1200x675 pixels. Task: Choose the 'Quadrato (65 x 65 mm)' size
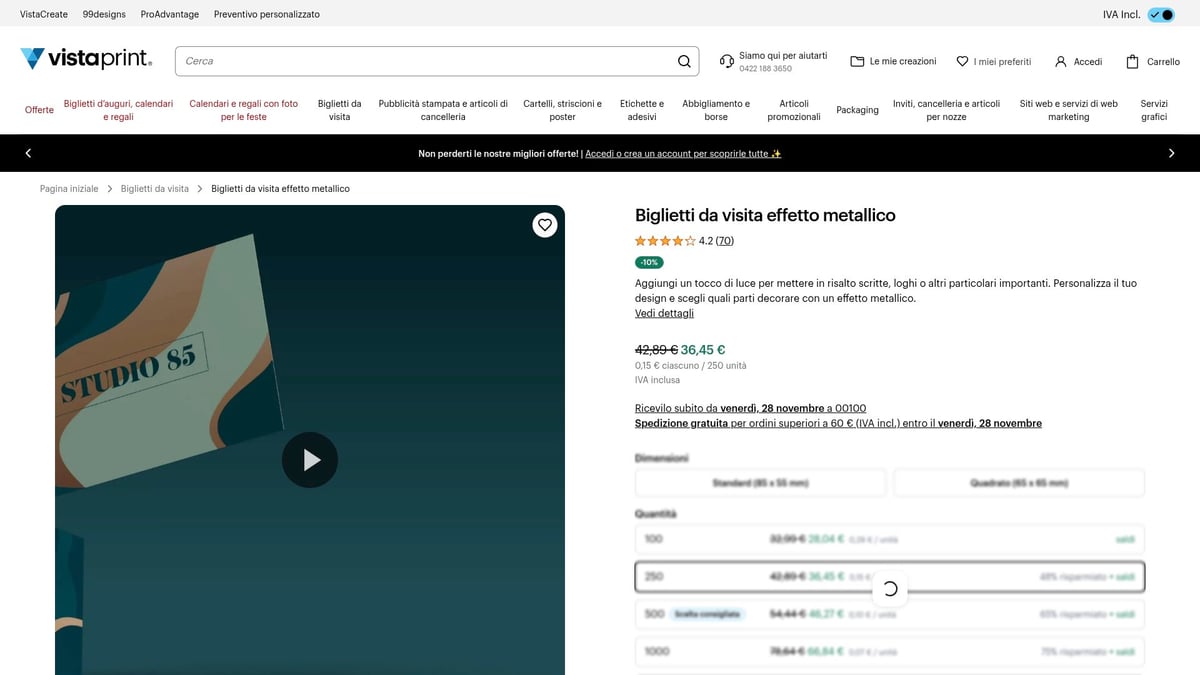1018,483
